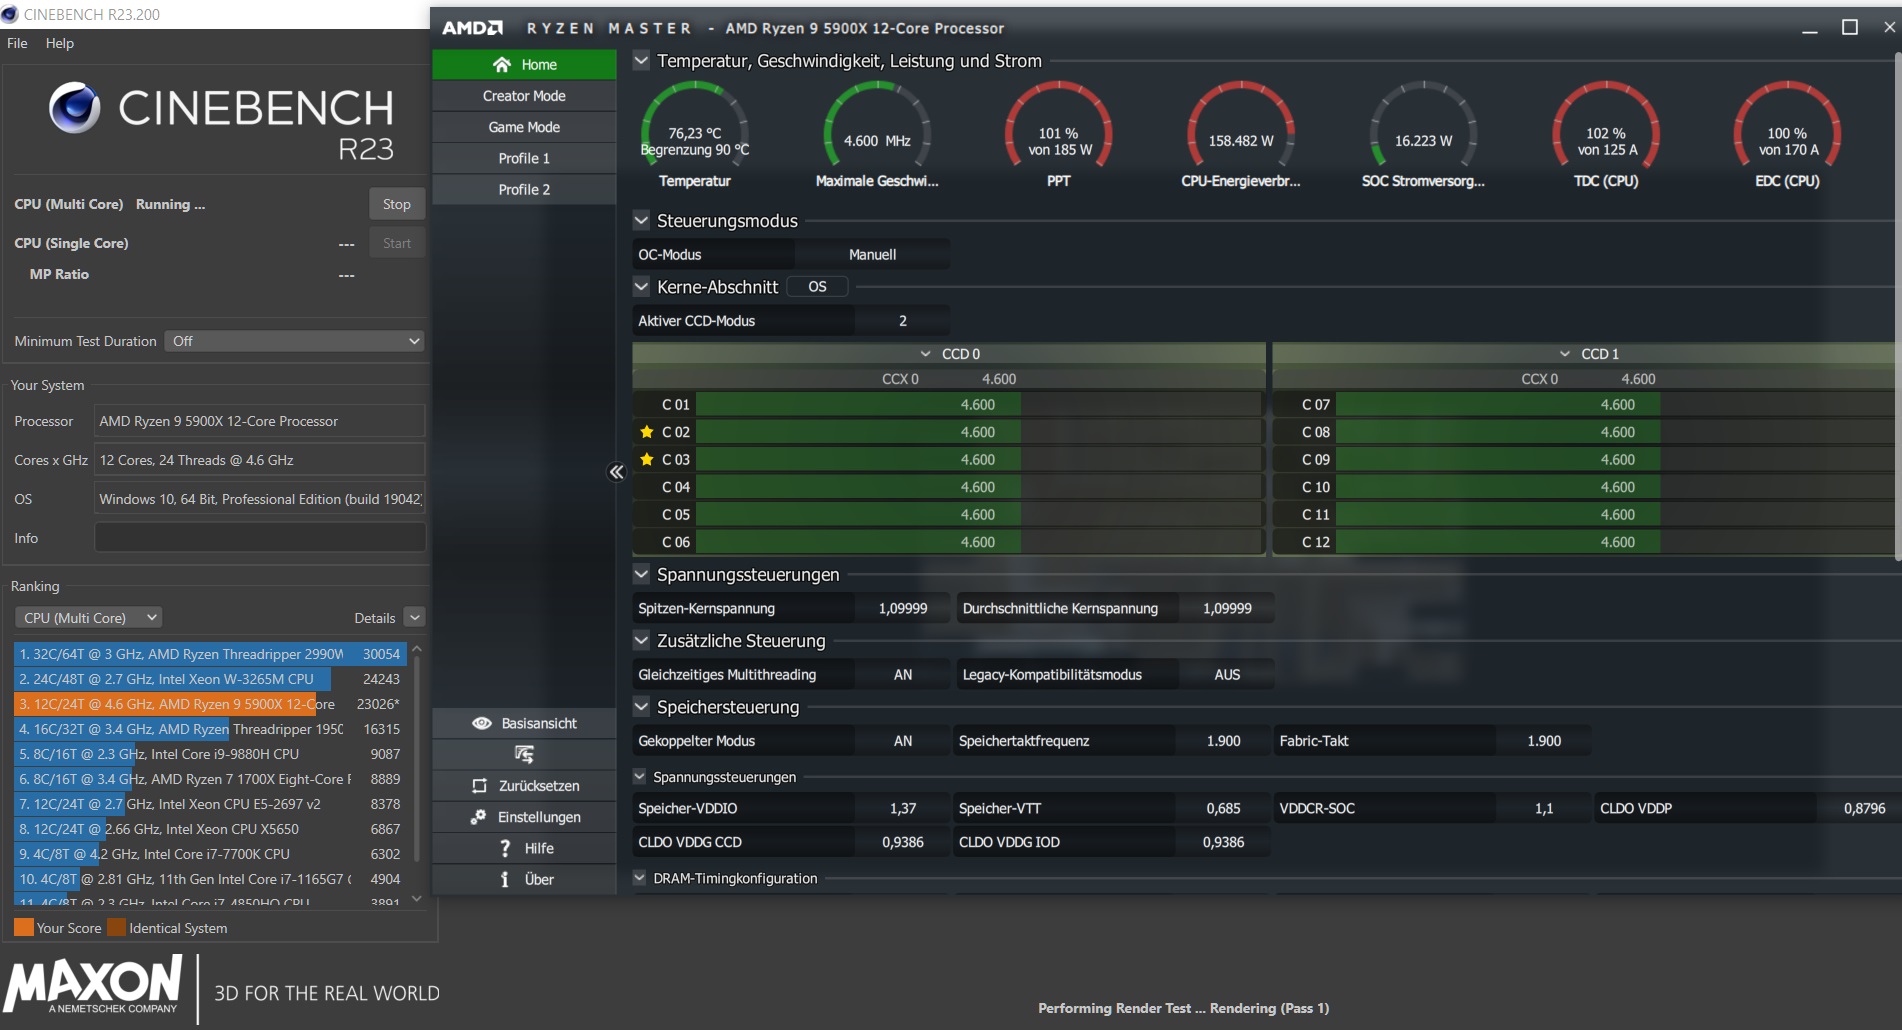Collapse Zusätzliche Steuerung section
This screenshot has width=1902, height=1030.
pyautogui.click(x=641, y=640)
